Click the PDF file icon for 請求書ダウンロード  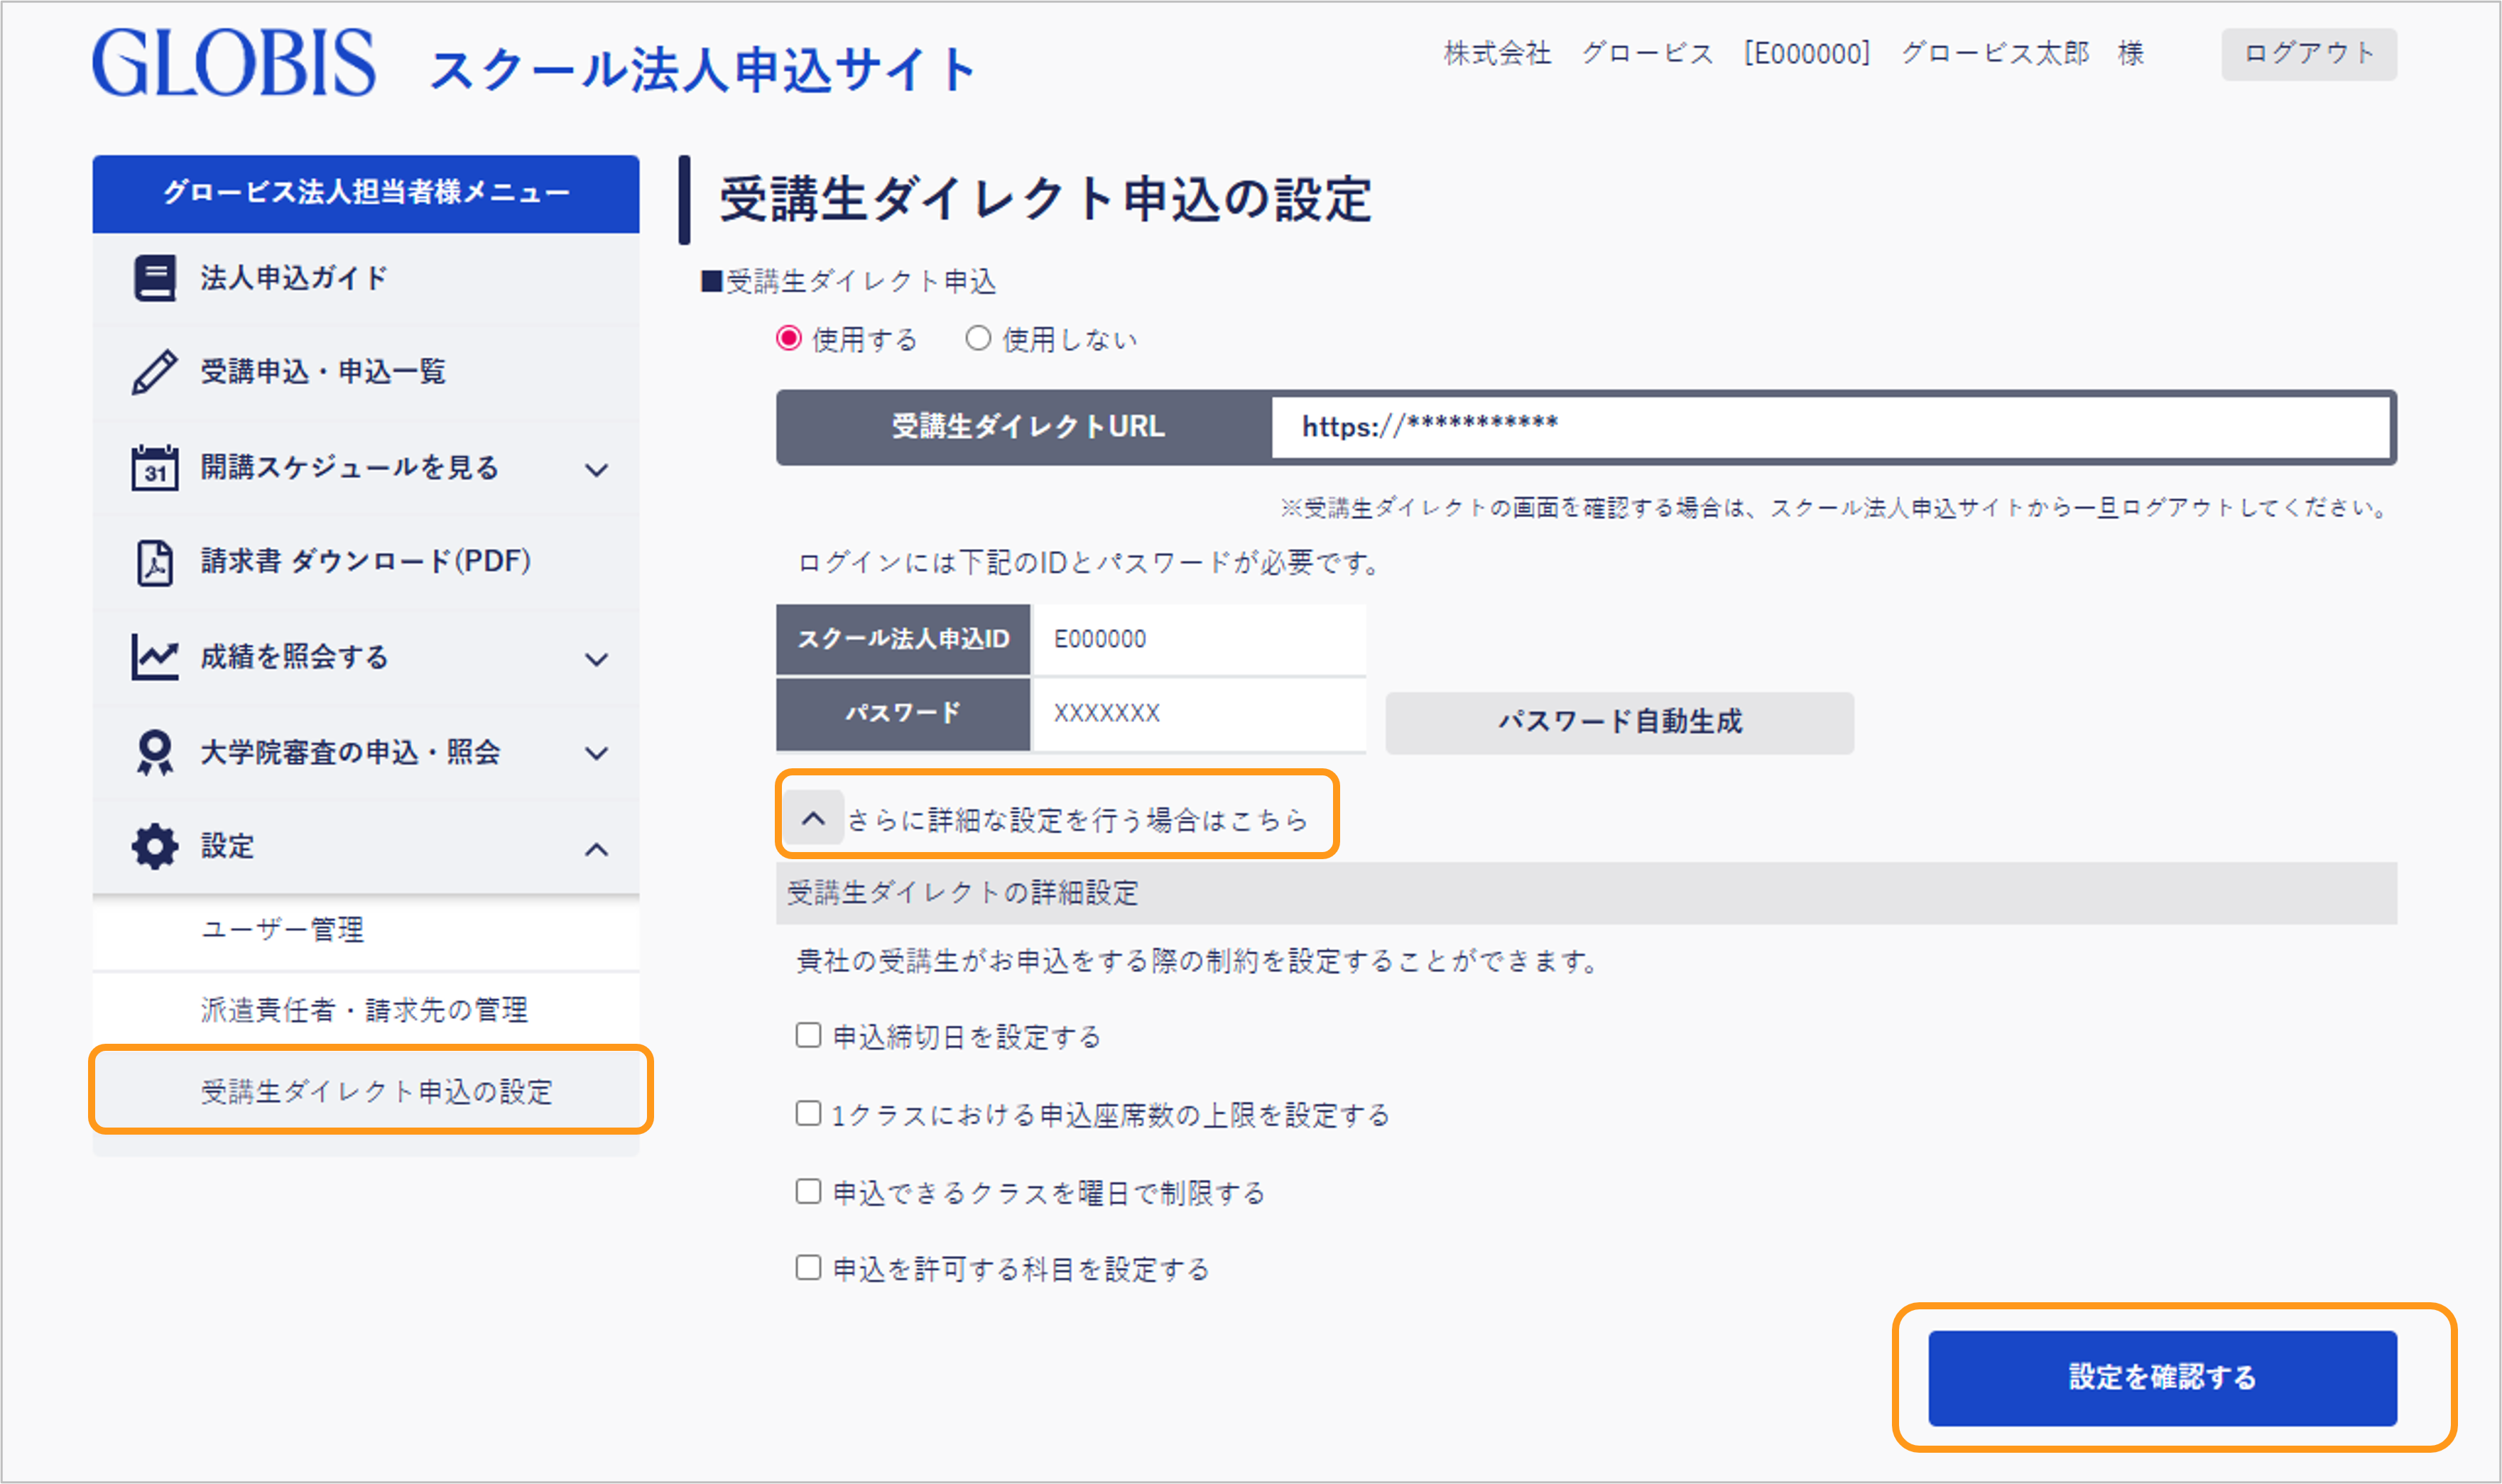[155, 562]
